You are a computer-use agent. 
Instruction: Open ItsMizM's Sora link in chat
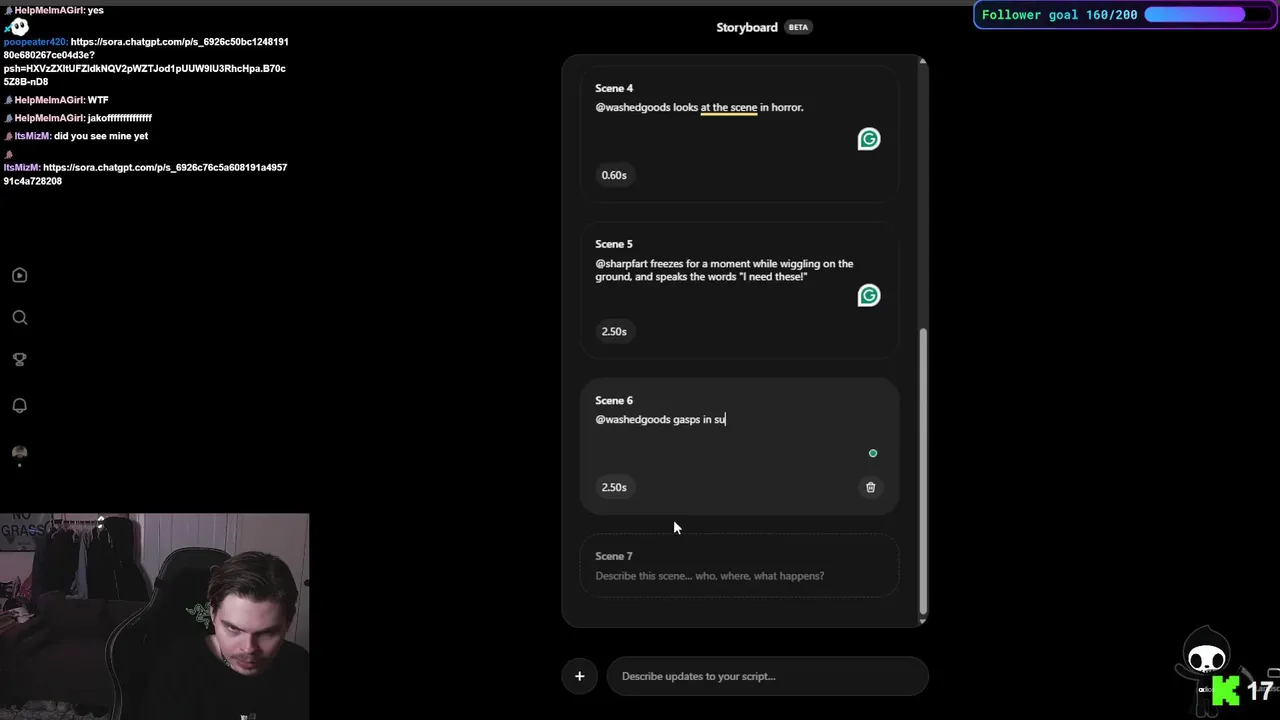point(145,174)
